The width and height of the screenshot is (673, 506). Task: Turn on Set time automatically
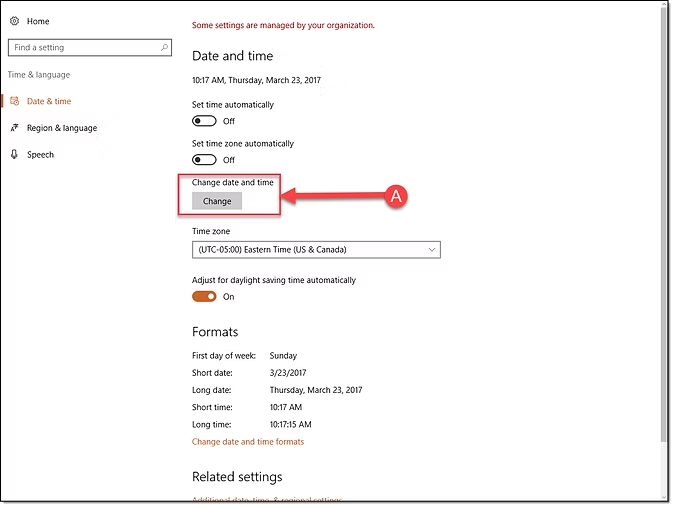click(x=204, y=121)
